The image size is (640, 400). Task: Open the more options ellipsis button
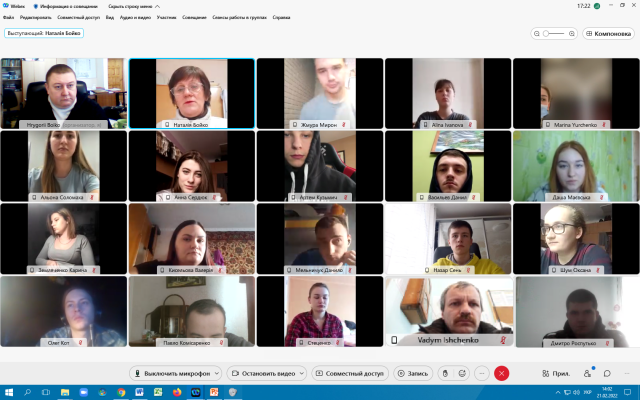(482, 373)
